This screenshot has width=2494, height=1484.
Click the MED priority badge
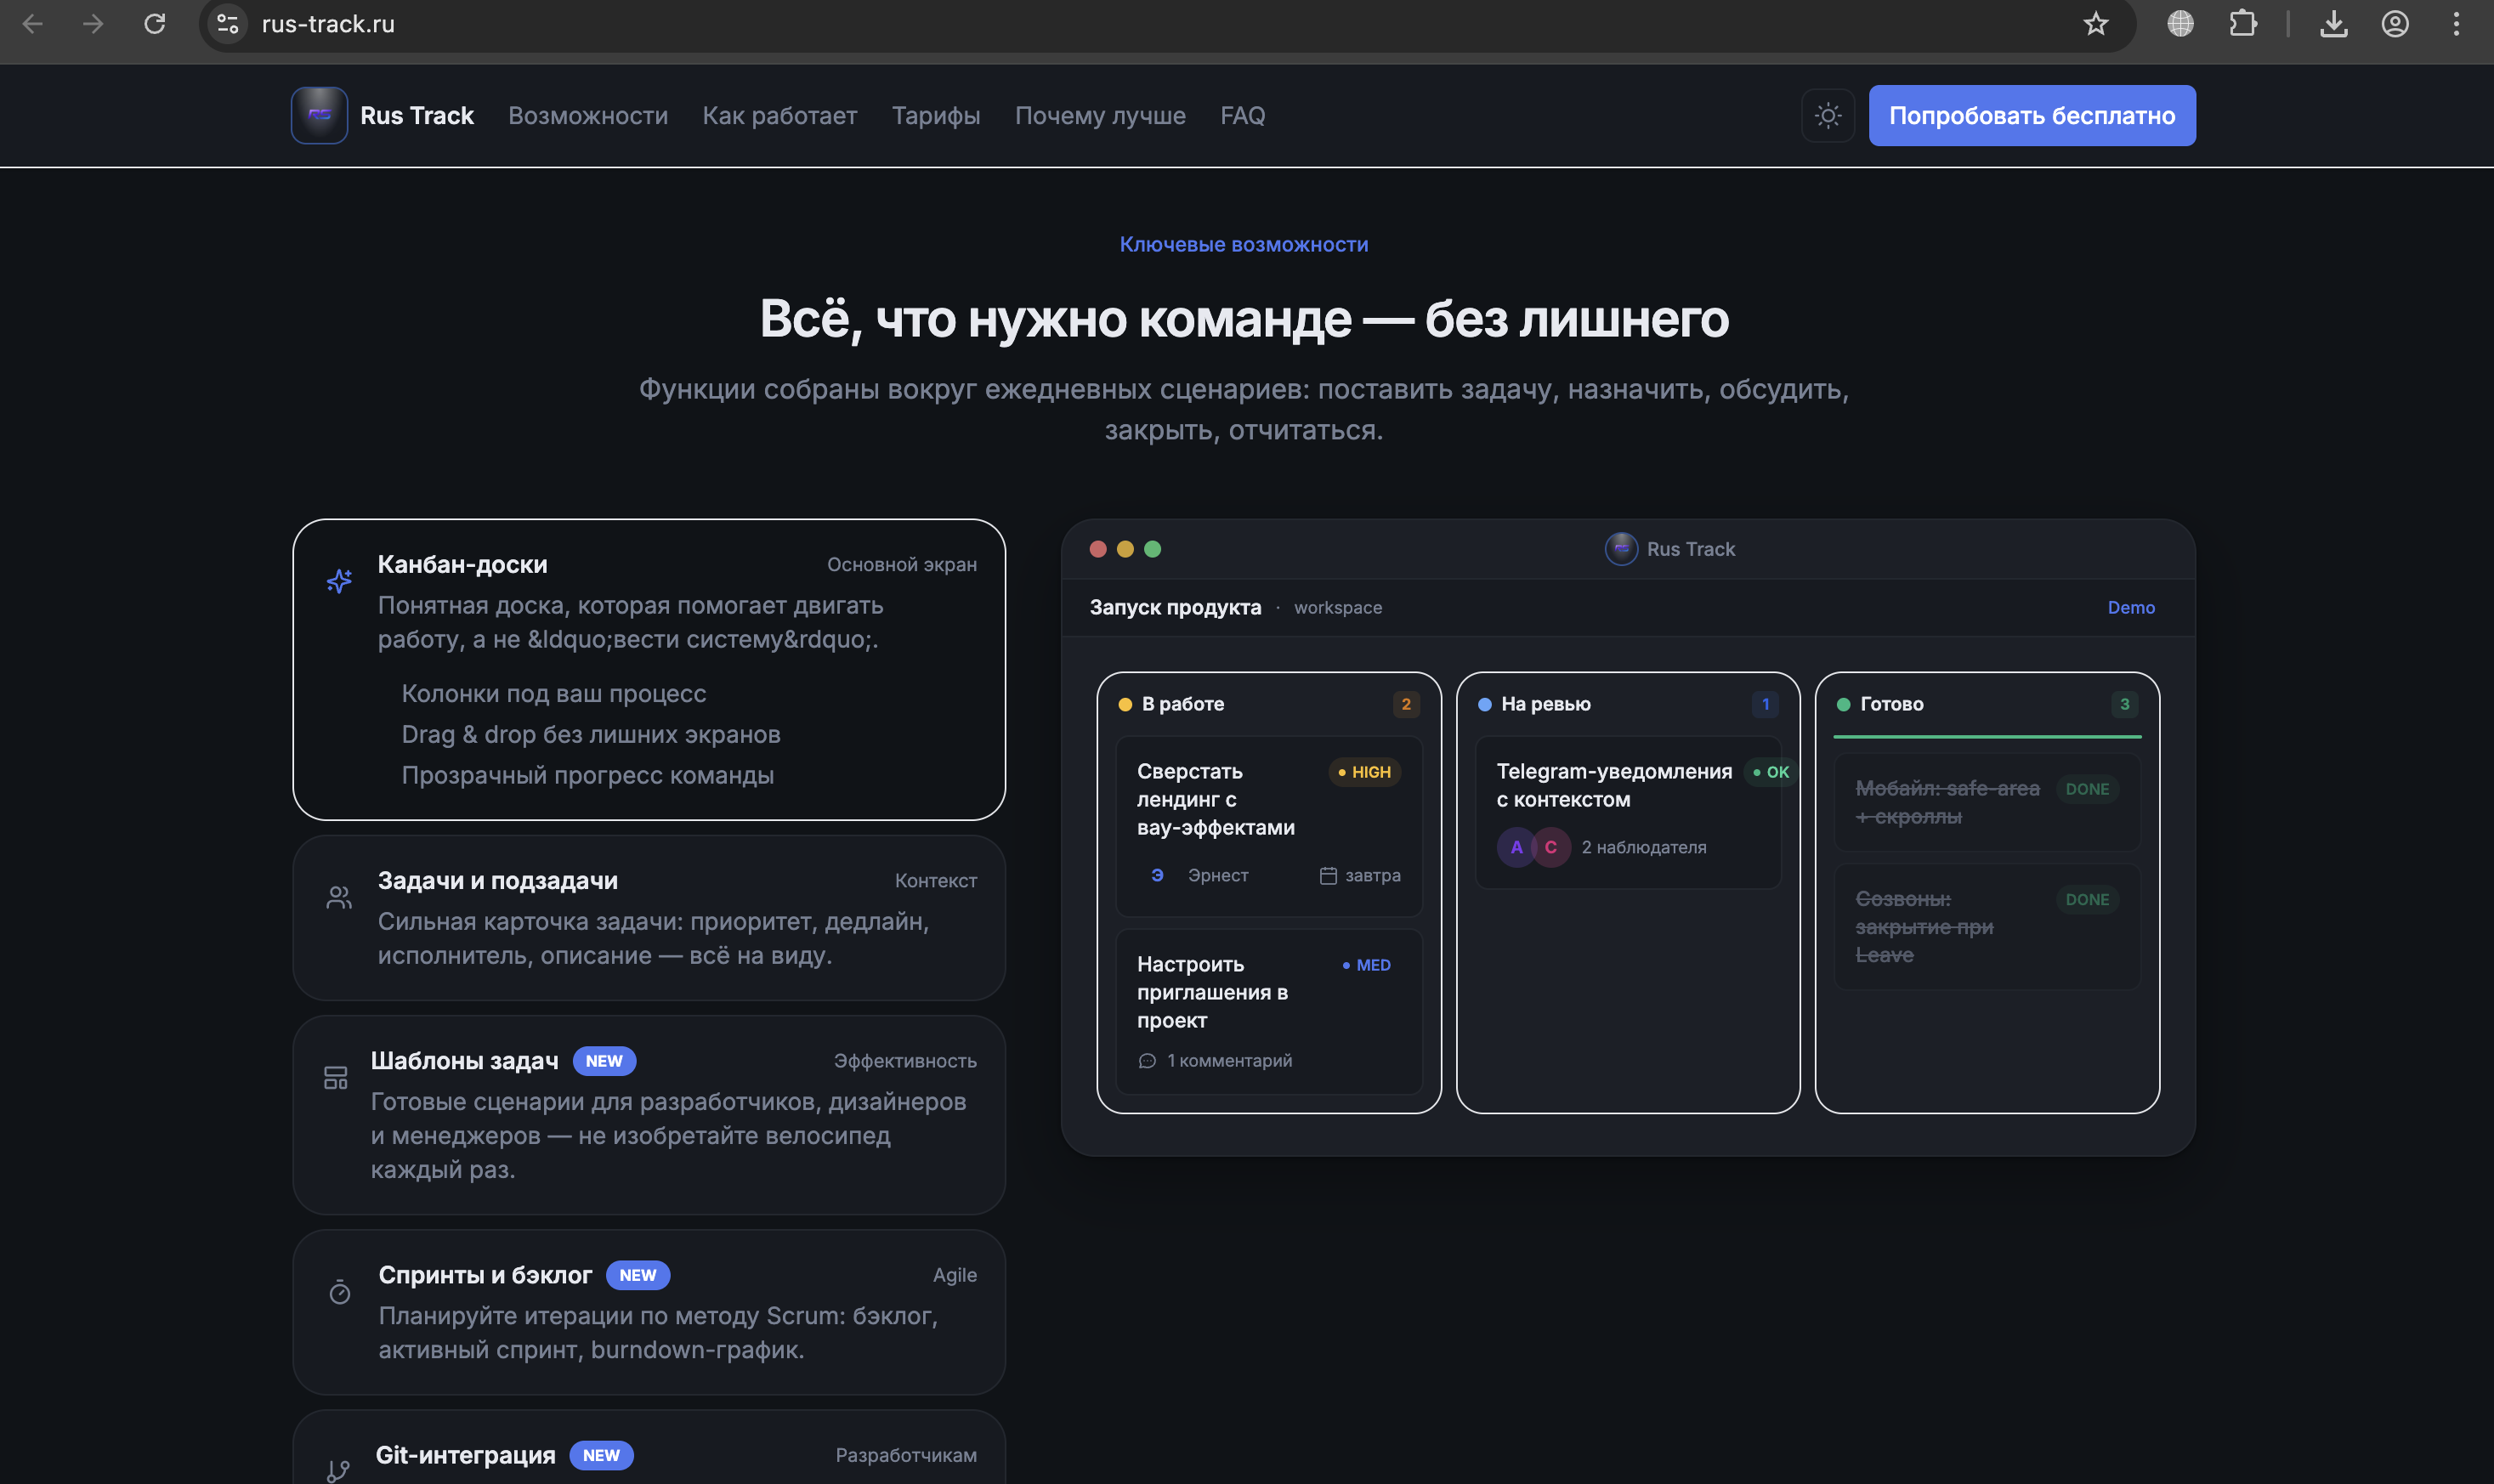(x=1366, y=965)
